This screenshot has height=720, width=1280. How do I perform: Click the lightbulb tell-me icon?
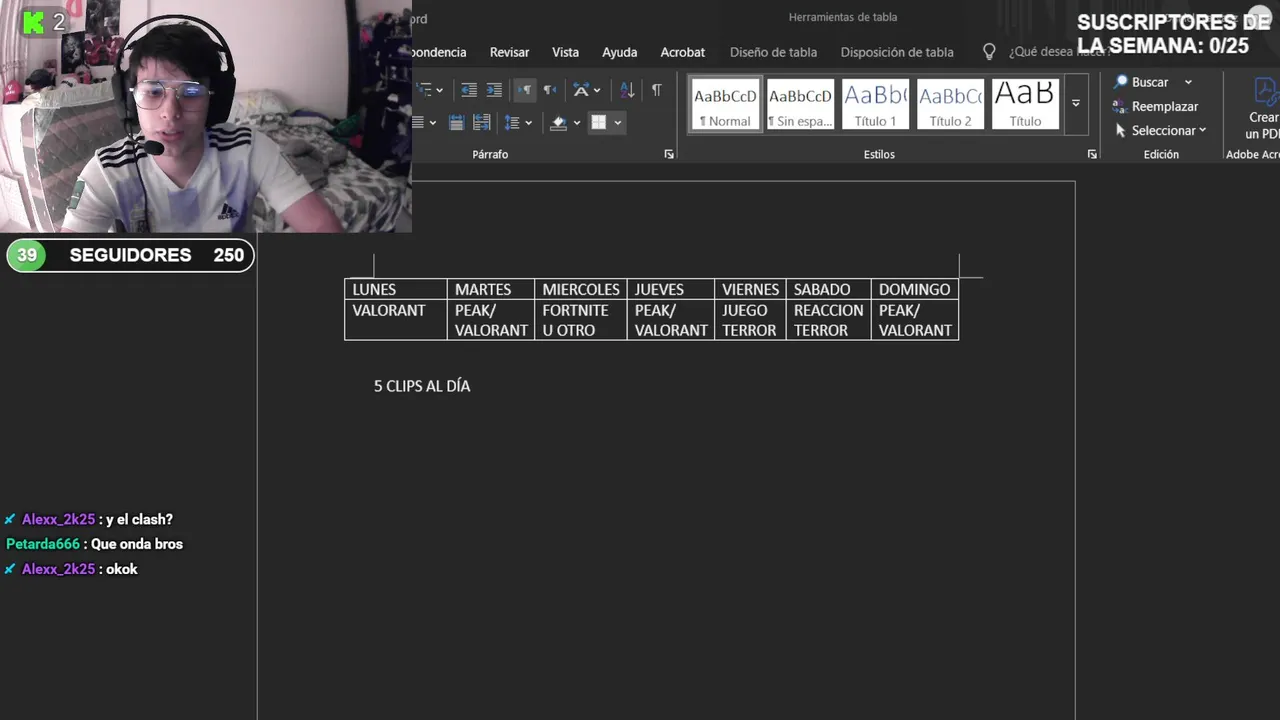pos(989,51)
